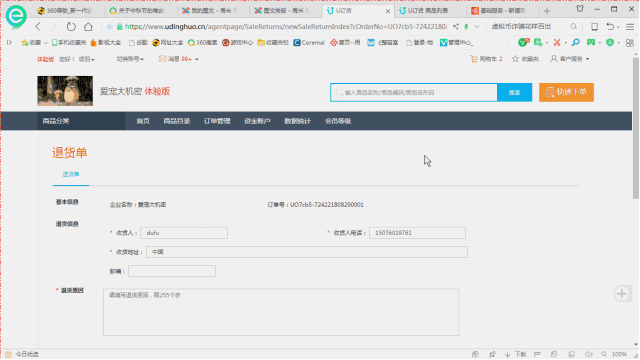Viewport: 640px width, 360px height.
Task: Click the magnifier icon in browser search box
Action: pyautogui.click(x=573, y=27)
